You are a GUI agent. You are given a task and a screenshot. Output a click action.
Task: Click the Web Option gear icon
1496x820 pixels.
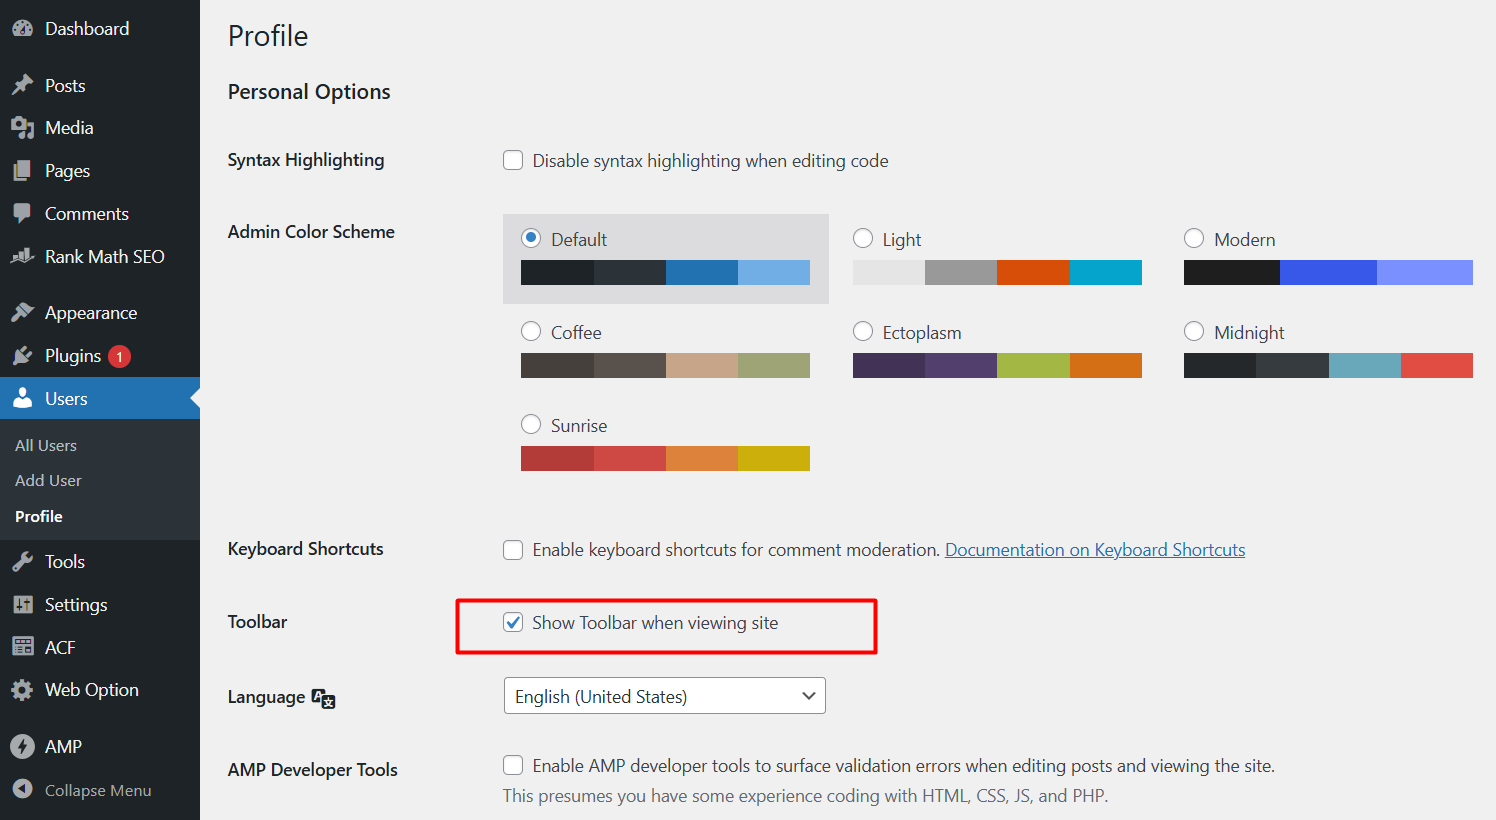click(x=22, y=690)
